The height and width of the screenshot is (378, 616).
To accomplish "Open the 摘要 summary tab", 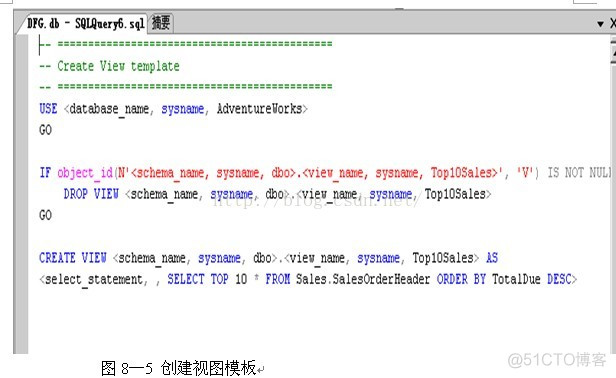I will (x=161, y=23).
